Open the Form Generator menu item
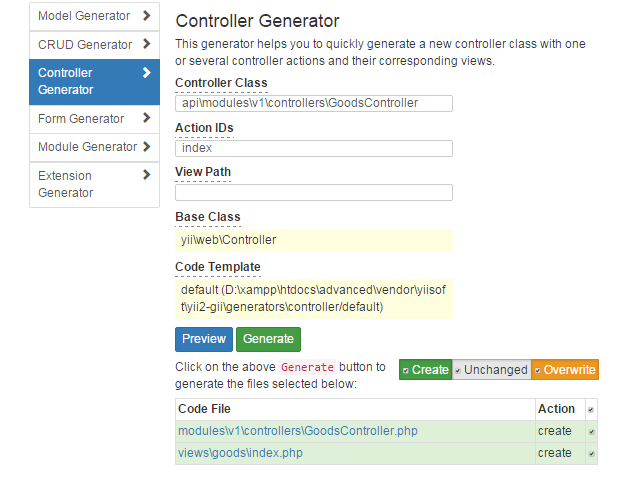The image size is (621, 487). click(x=81, y=118)
